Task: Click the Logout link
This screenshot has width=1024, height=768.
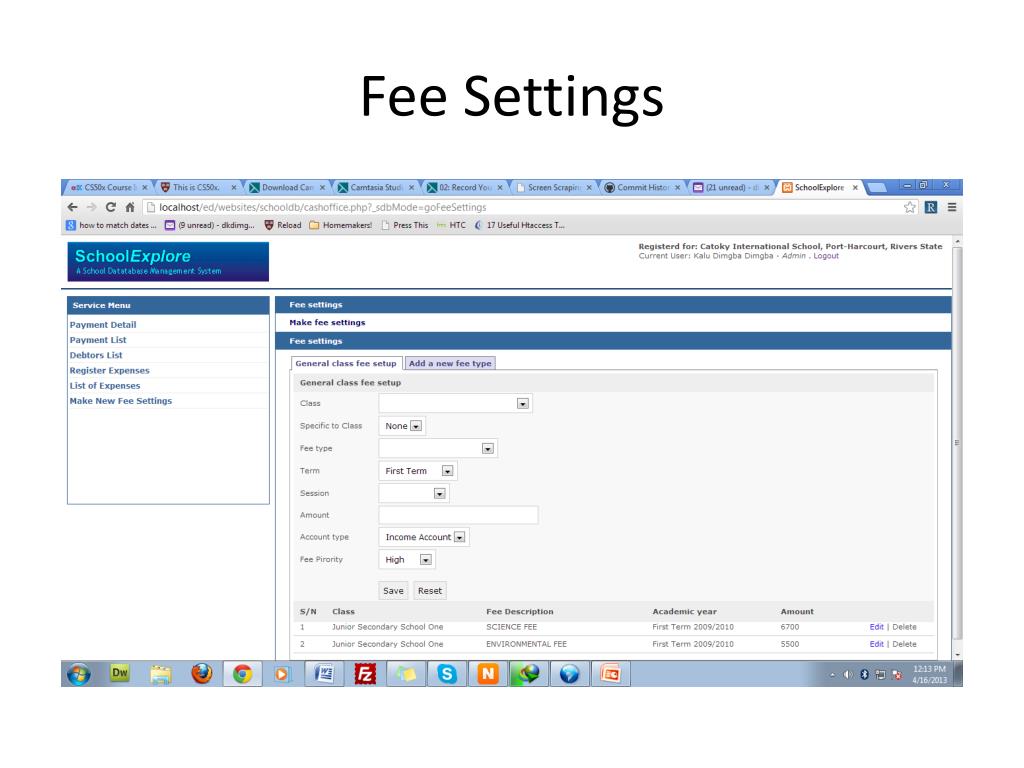Action: pos(825,256)
